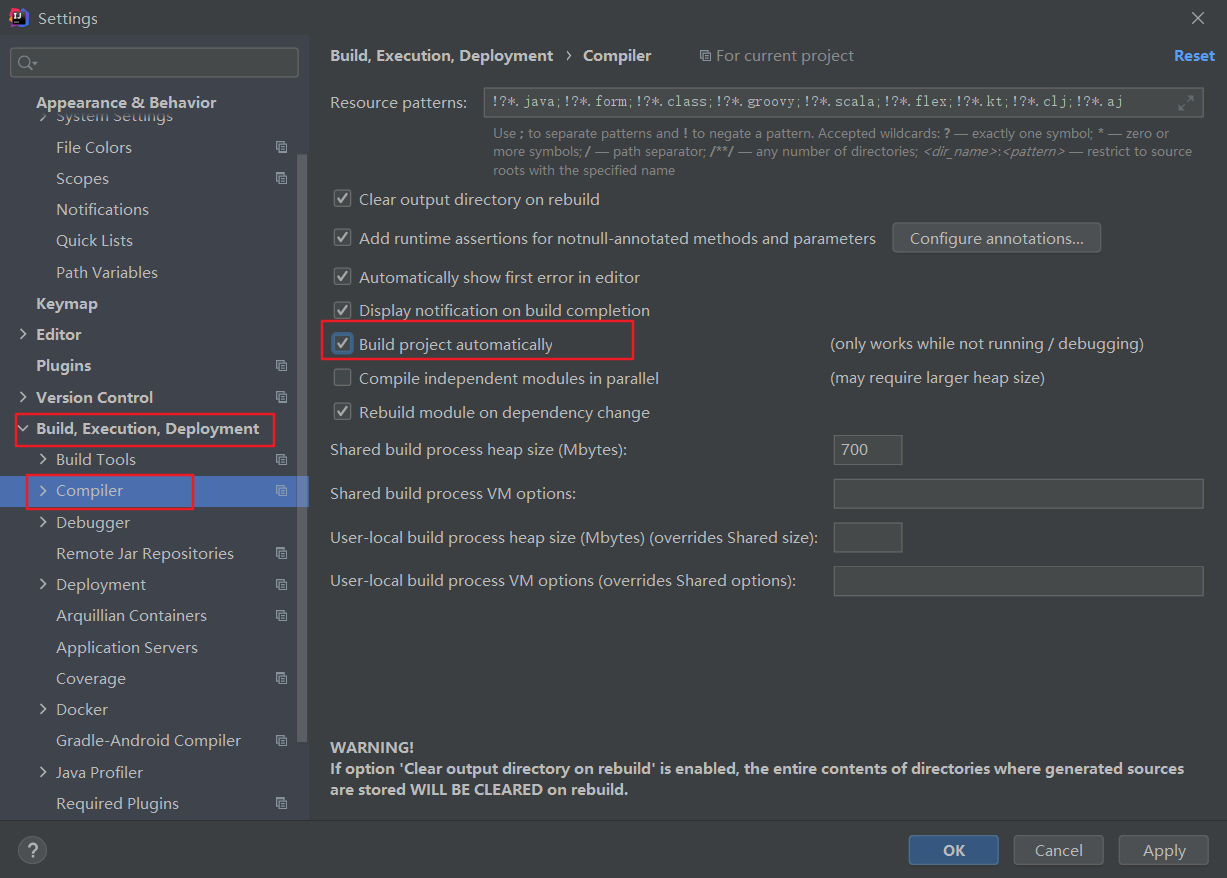Expand the Java Profiler node
This screenshot has height=878, width=1227.
[43, 772]
